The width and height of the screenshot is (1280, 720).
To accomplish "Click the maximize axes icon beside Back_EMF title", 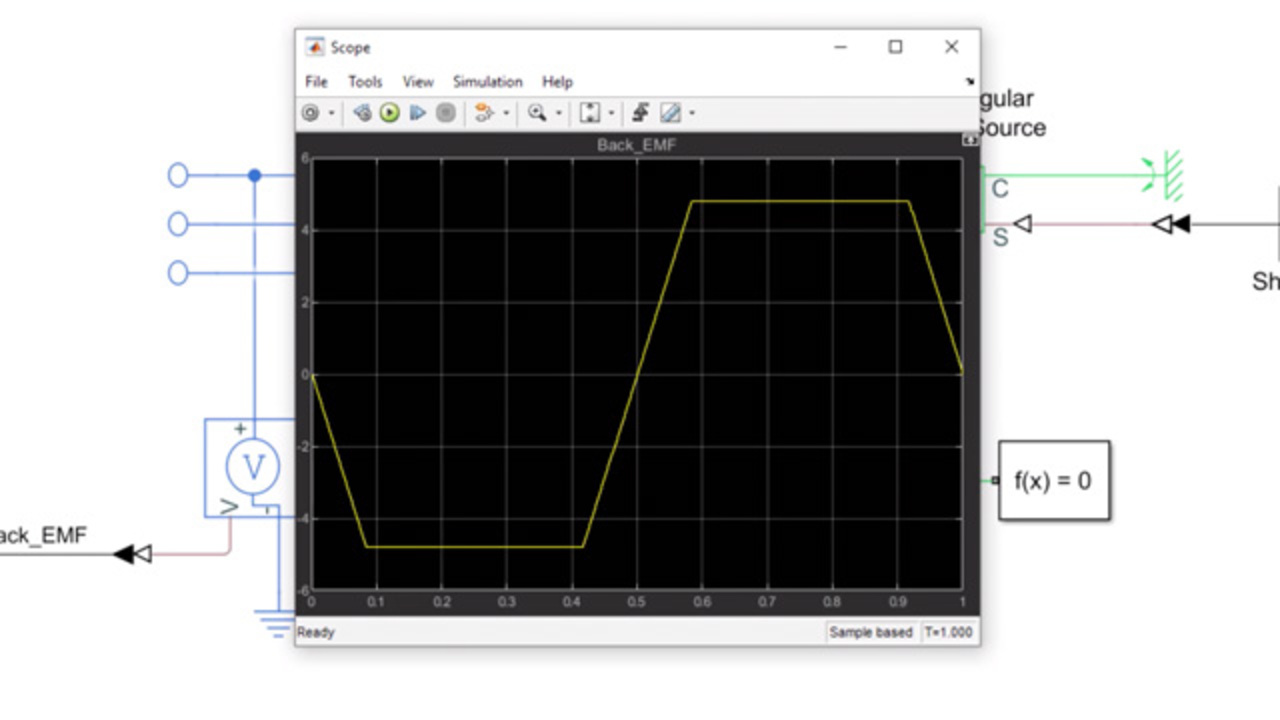I will 969,141.
